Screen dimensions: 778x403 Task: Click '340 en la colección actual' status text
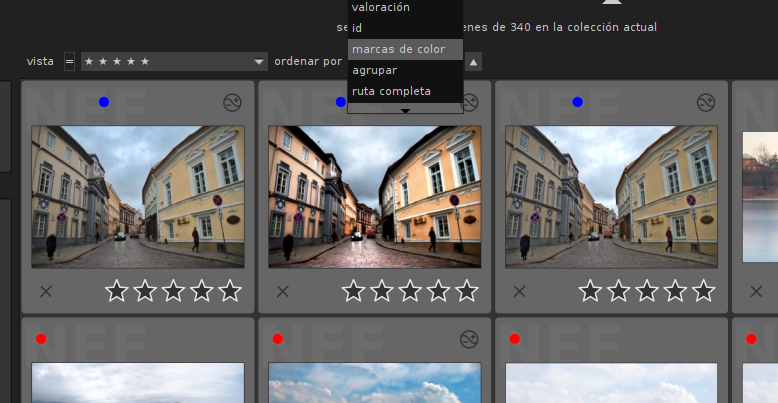click(x=583, y=27)
